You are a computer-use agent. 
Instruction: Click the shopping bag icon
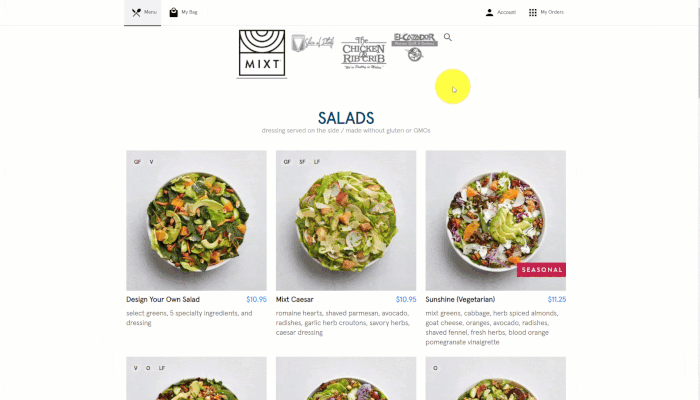[173, 12]
